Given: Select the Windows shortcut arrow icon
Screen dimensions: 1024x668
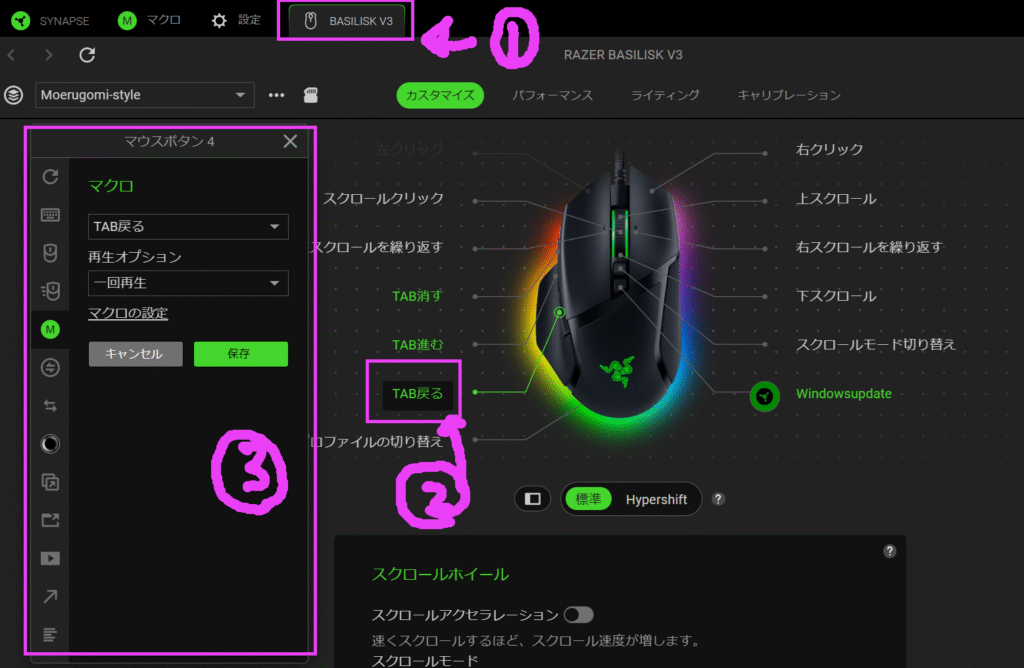Looking at the screenshot, I should point(50,596).
